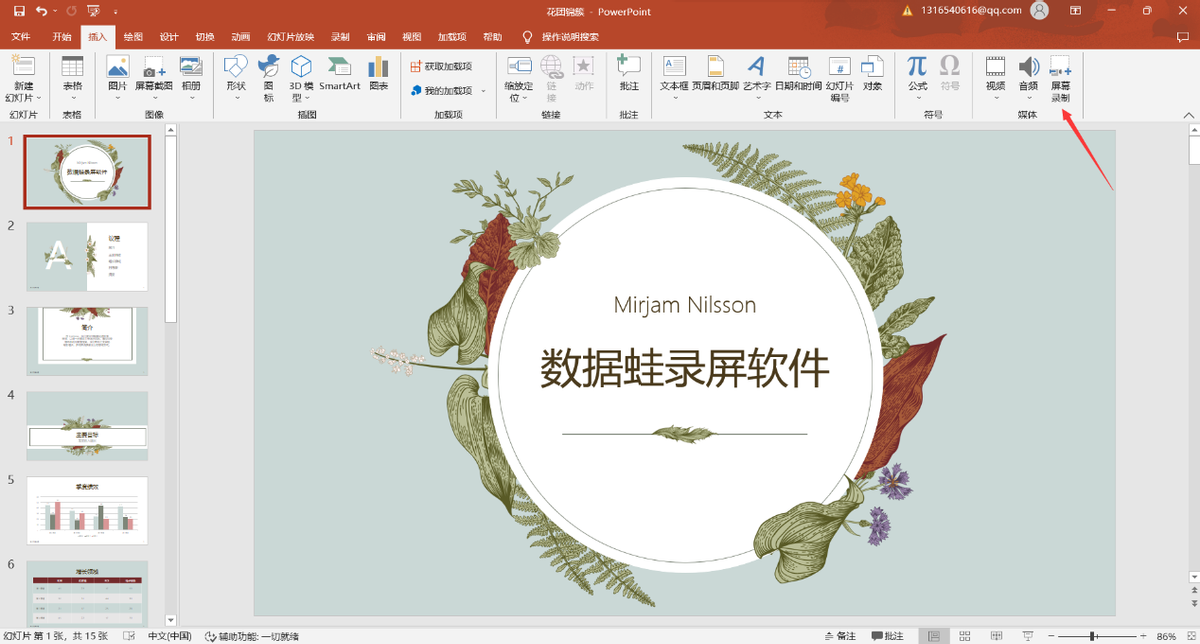Select slide 5 chart thumbnail

[87, 511]
